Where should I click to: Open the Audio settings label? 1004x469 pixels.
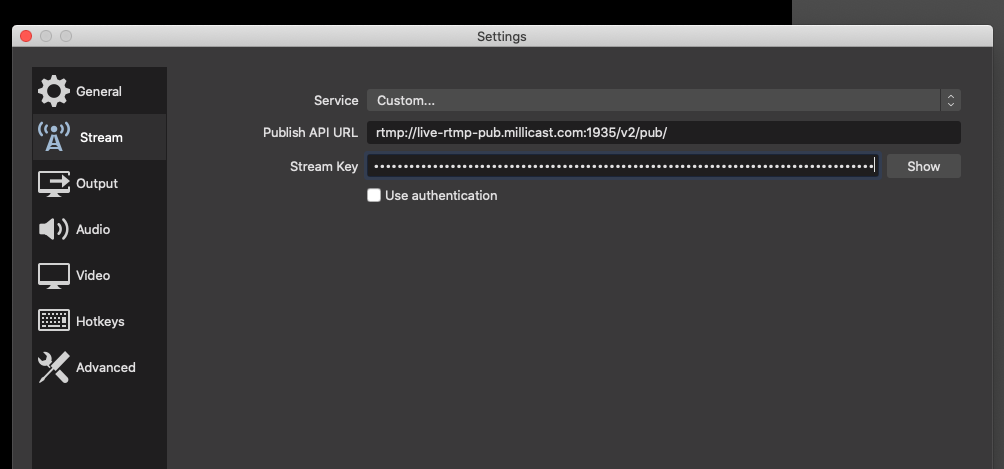tap(93, 229)
